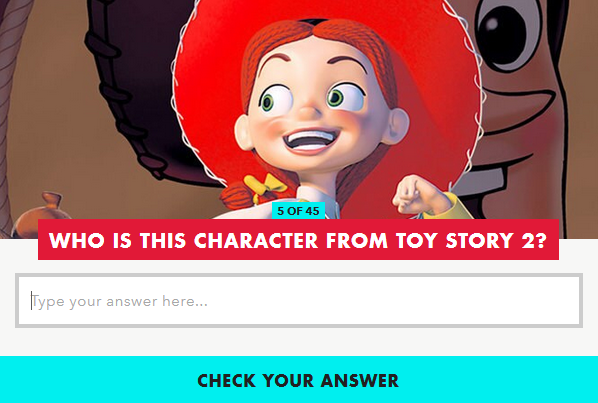Click the yellow bow on the braid

264,186
